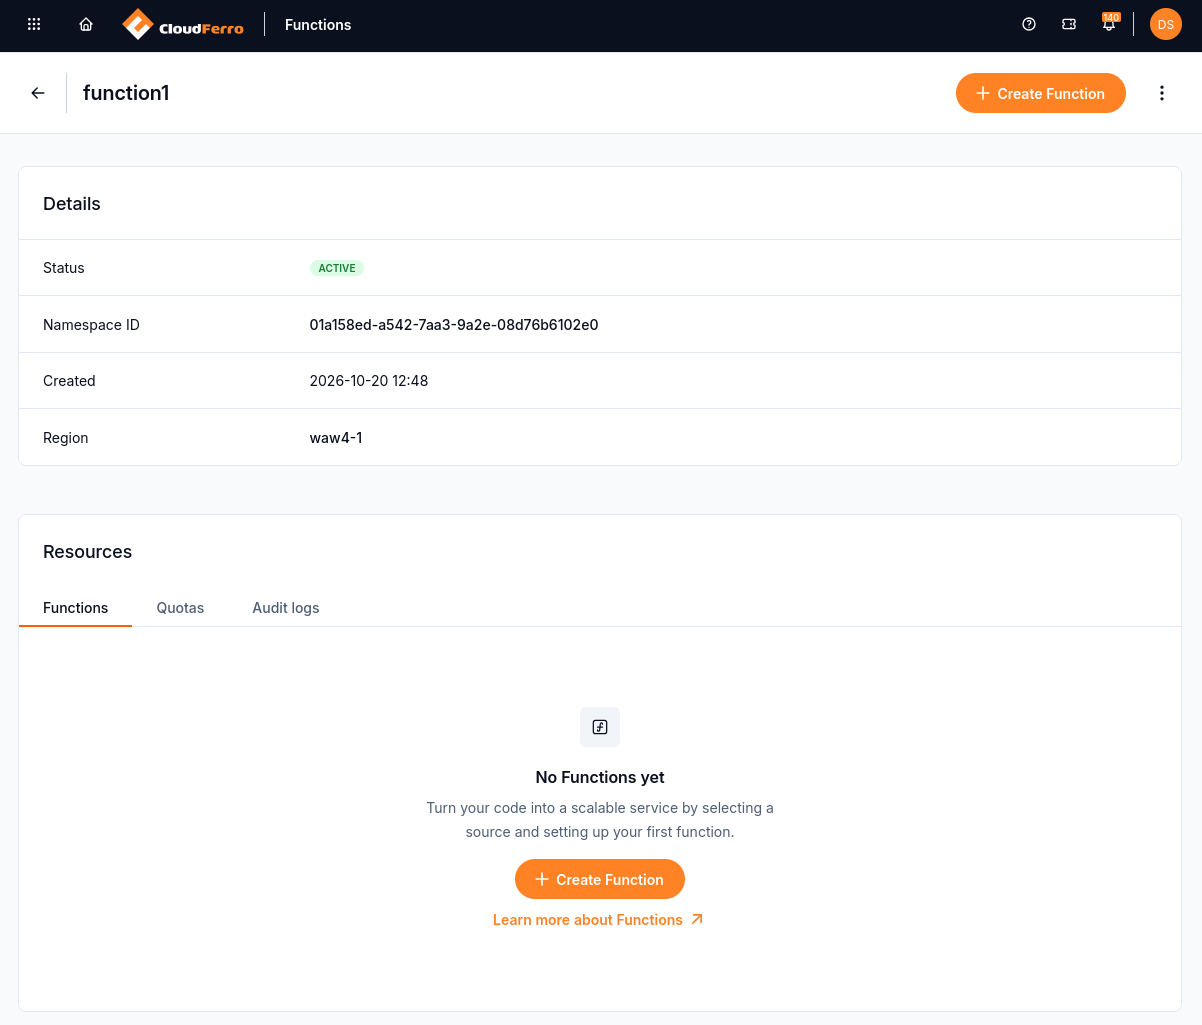The height and width of the screenshot is (1025, 1202).
Task: Click the function1 page title
Action: click(x=126, y=93)
